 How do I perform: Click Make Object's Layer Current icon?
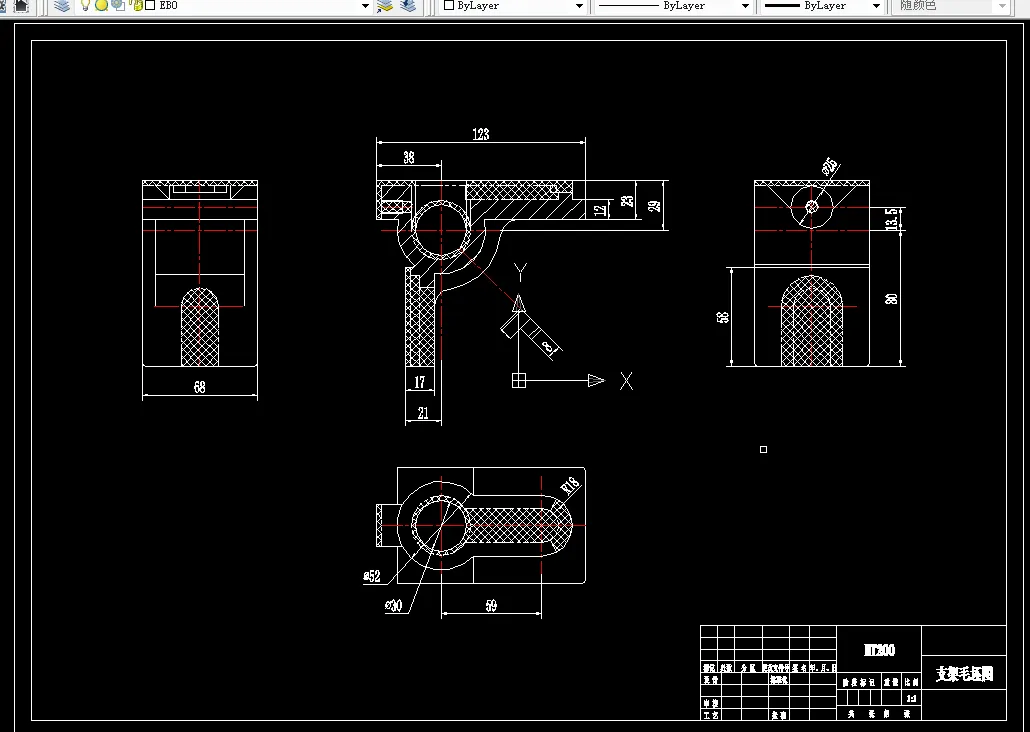click(385, 6)
